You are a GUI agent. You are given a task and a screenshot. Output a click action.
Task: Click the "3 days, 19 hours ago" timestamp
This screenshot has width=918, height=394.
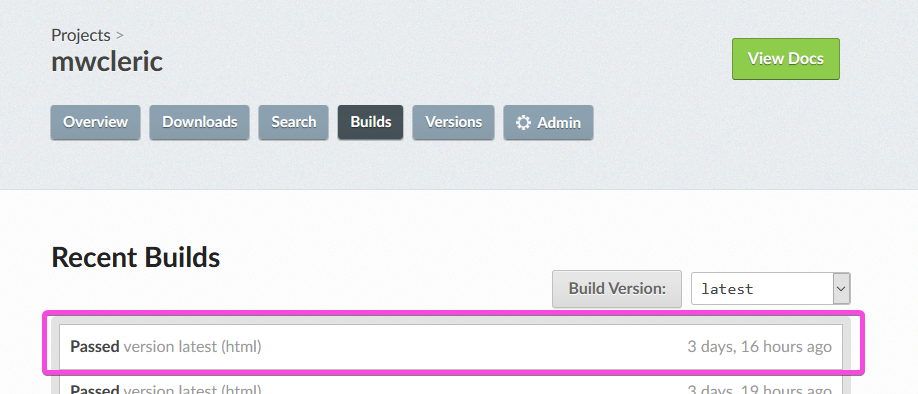pyautogui.click(x=759, y=389)
